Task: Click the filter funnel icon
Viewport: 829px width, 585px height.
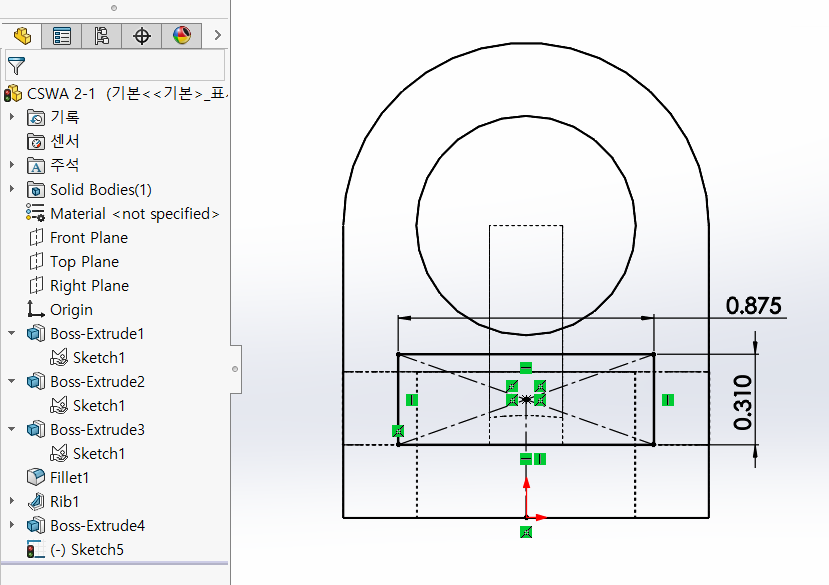Action: pyautogui.click(x=16, y=65)
